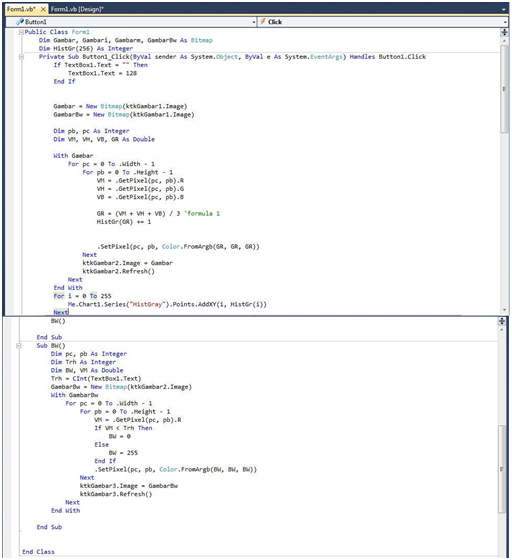Click the "VH = .GetPixel(pc, pb).G" line
512x560 pixels.
click(x=140, y=189)
